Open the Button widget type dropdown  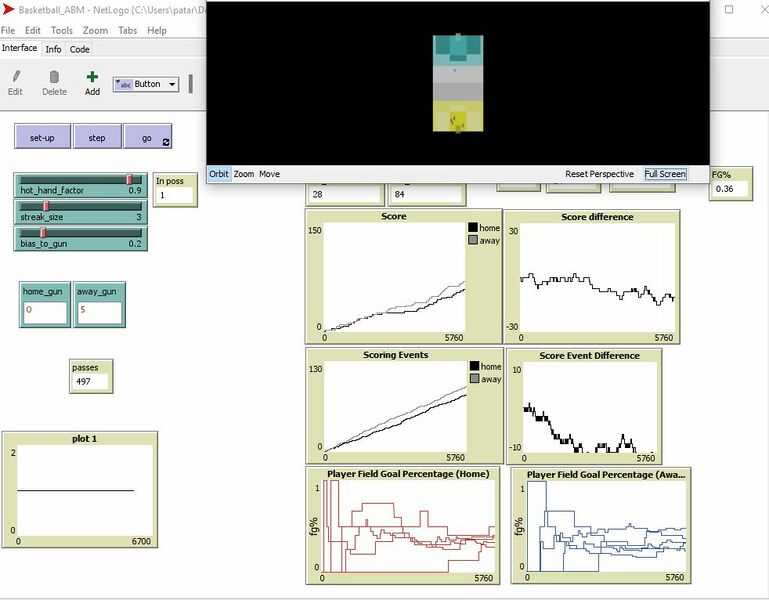coord(146,84)
